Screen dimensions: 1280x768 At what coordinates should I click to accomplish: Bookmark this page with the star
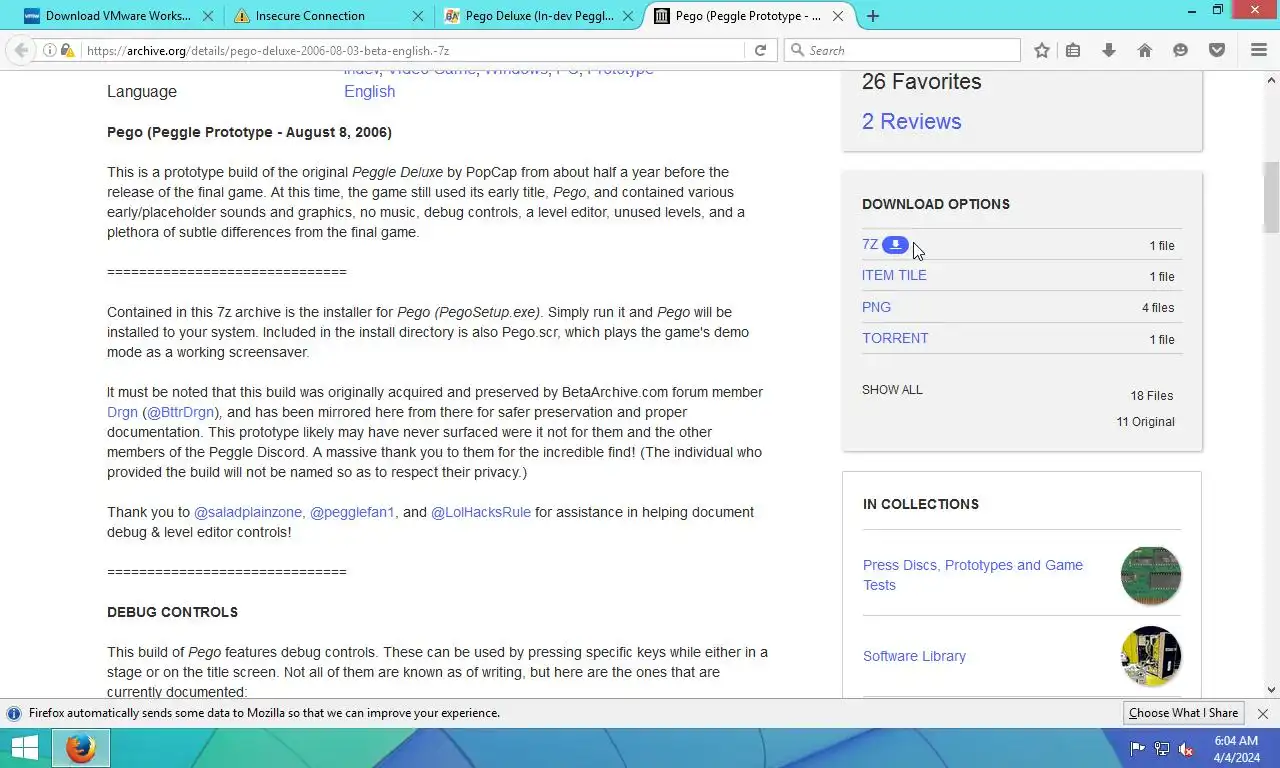tap(1042, 50)
